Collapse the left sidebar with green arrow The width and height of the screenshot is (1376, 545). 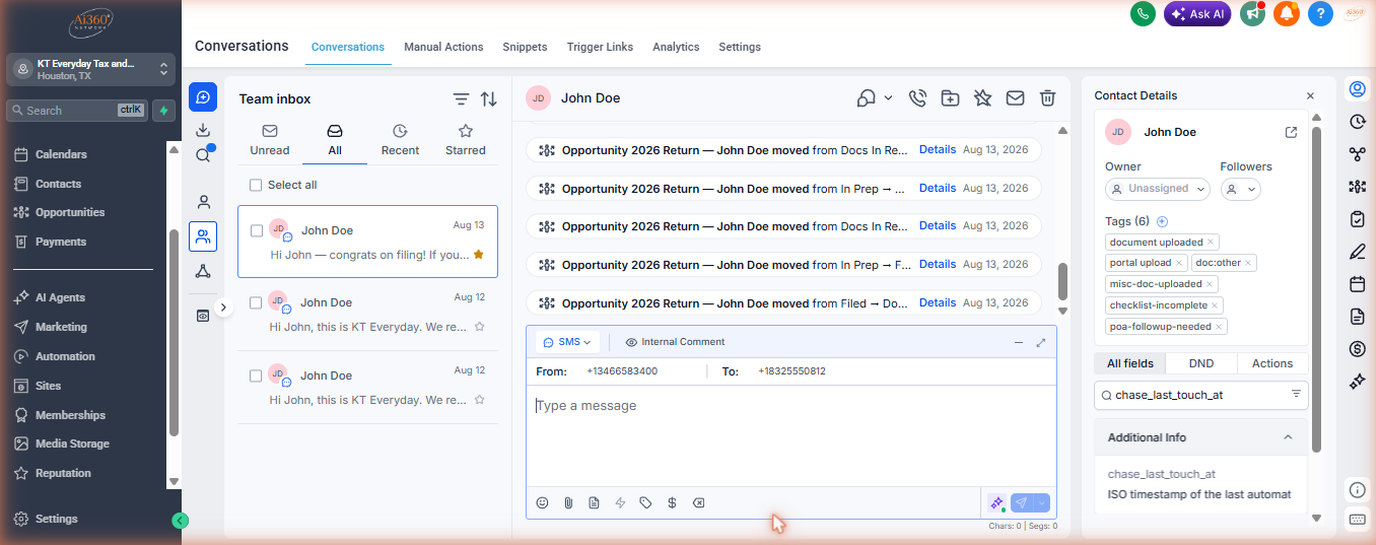[180, 520]
